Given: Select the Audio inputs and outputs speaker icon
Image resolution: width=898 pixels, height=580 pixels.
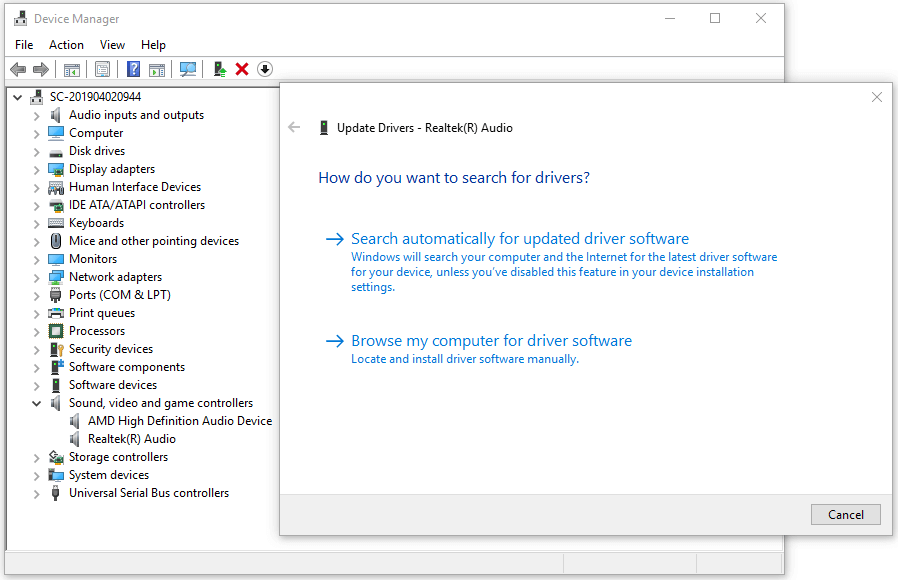Looking at the screenshot, I should [56, 115].
